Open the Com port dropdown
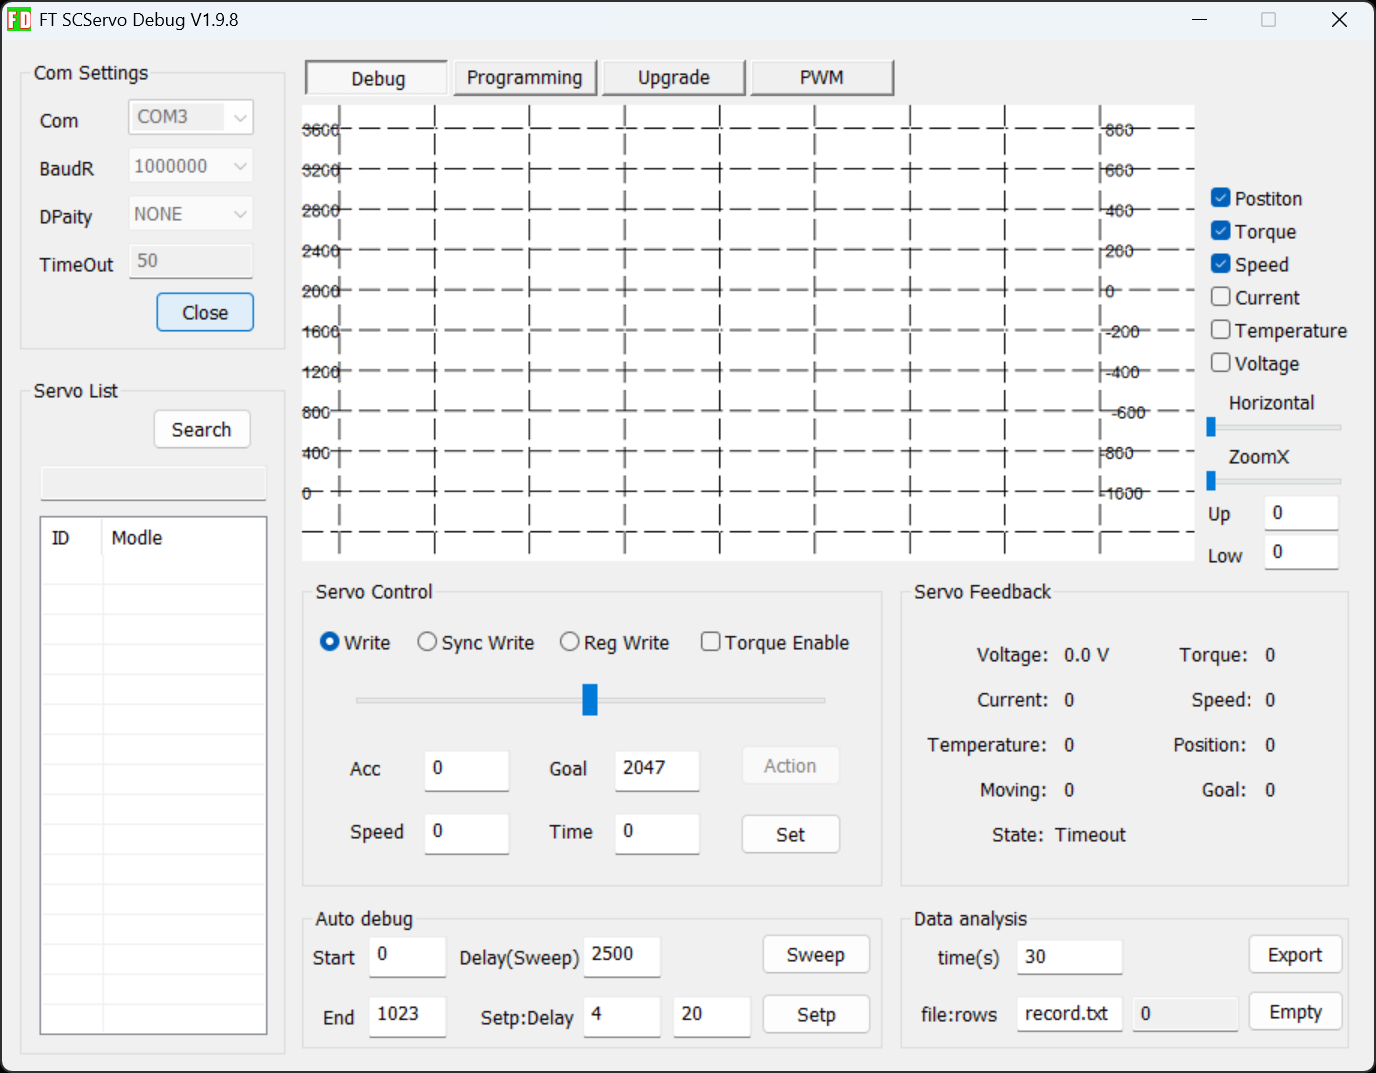Screen dimensions: 1376x1073 pyautogui.click(x=191, y=117)
